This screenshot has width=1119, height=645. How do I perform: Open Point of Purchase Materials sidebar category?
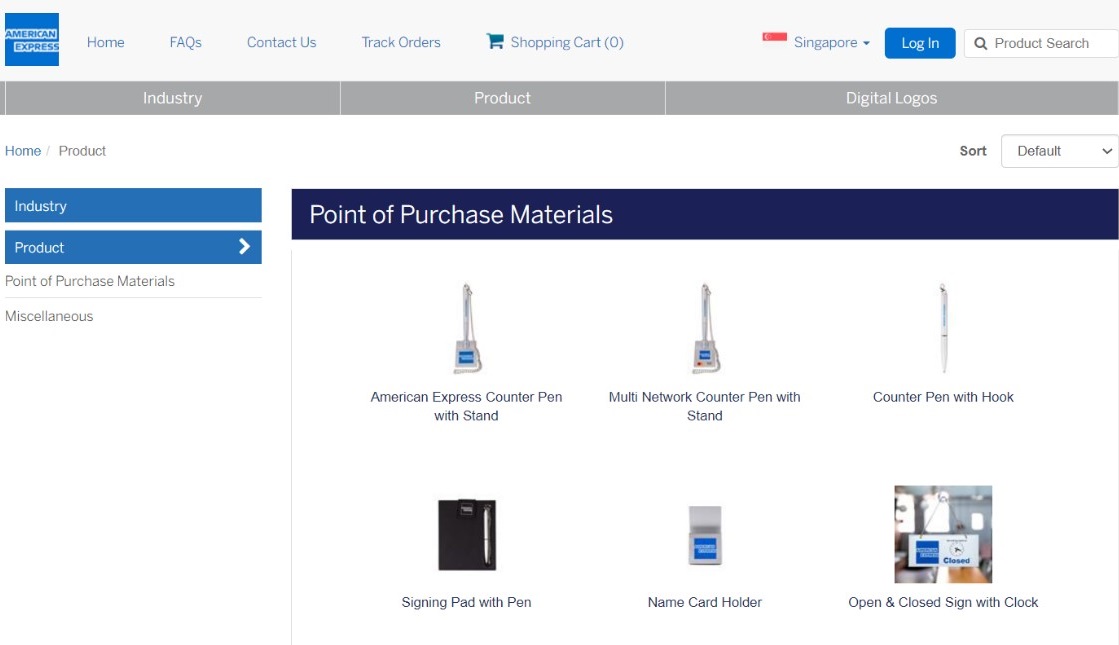pos(90,281)
